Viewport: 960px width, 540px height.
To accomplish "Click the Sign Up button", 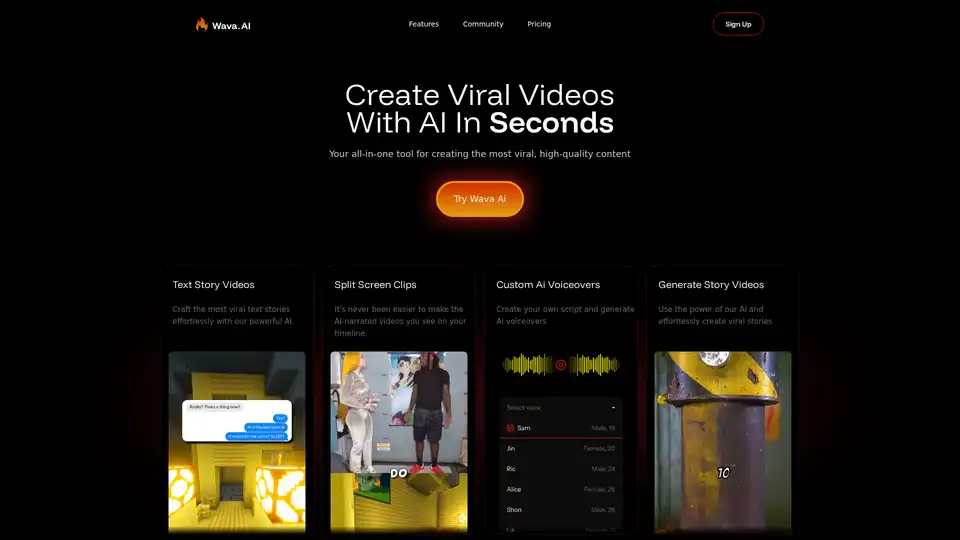I will point(738,24).
